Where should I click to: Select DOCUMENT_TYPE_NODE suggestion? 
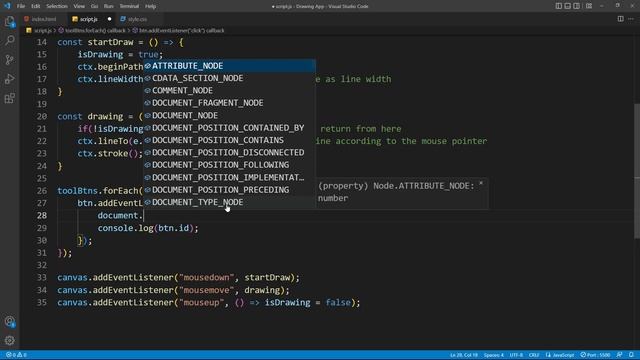[229, 202]
